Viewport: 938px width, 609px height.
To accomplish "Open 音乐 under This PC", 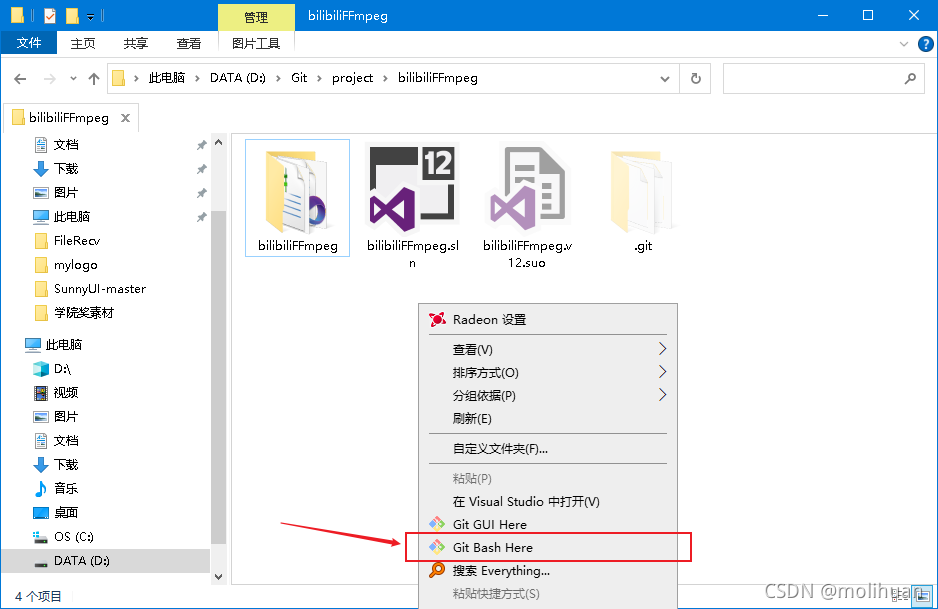I will (x=66, y=488).
